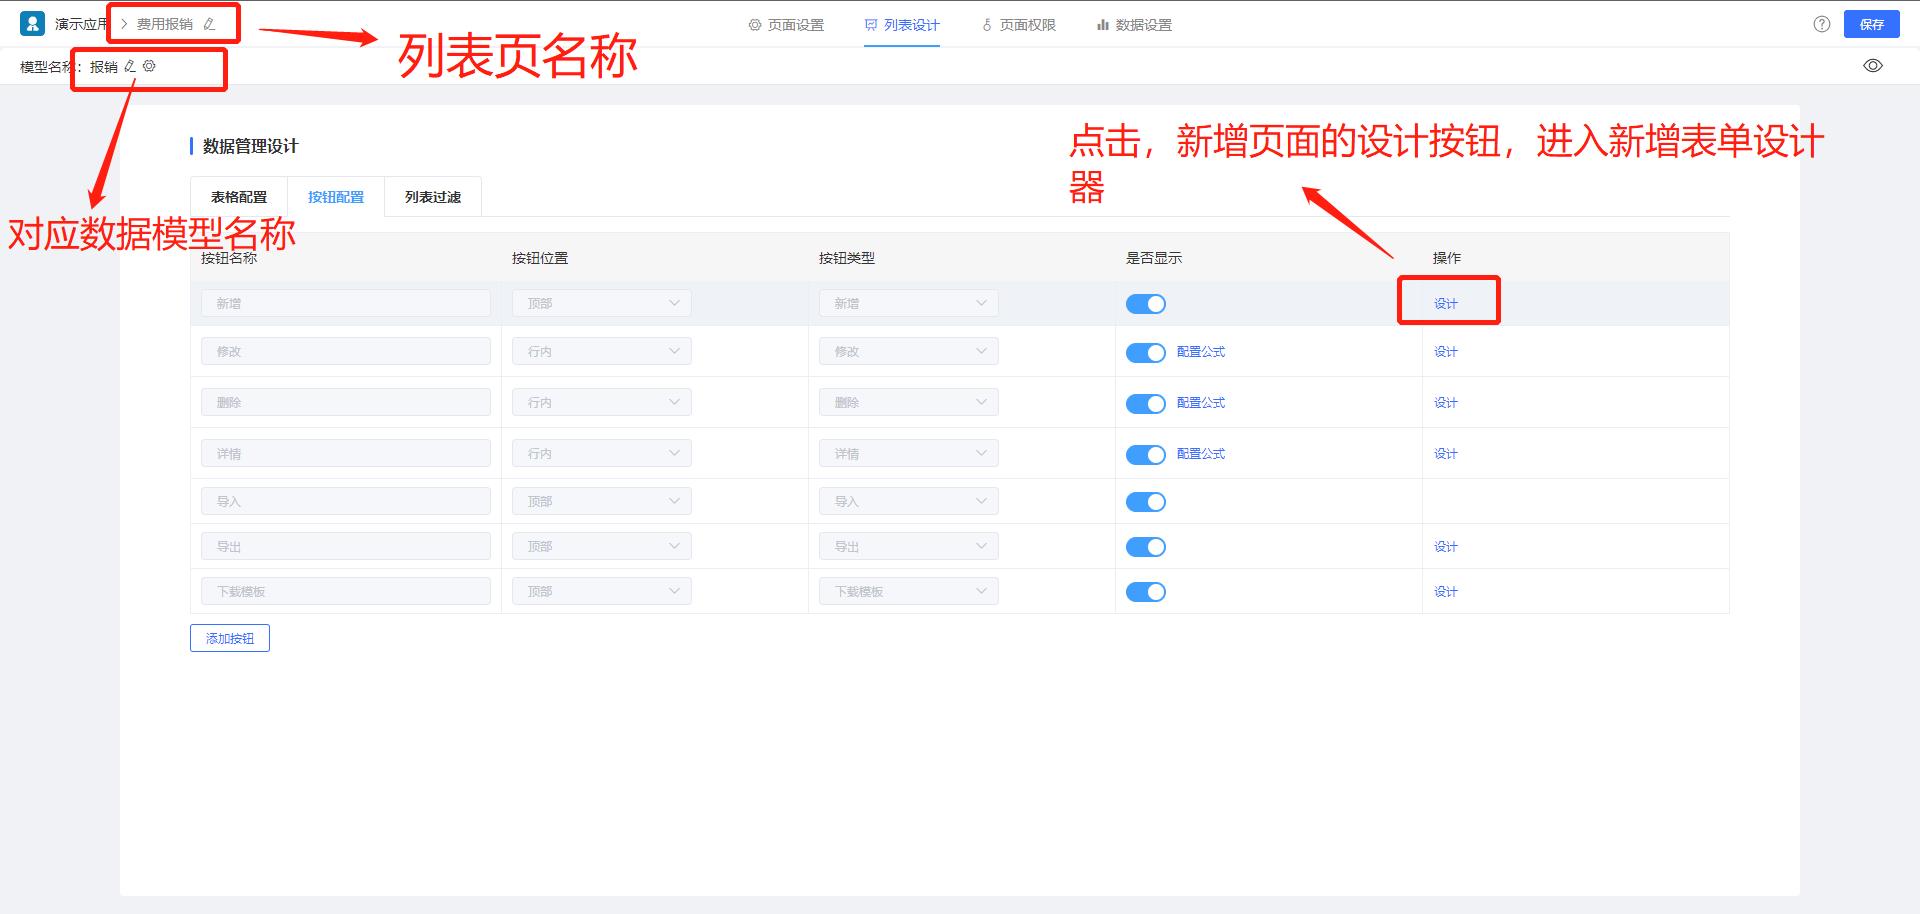Open button position dropdown in 新增 row
The image size is (1920, 914).
pos(602,303)
